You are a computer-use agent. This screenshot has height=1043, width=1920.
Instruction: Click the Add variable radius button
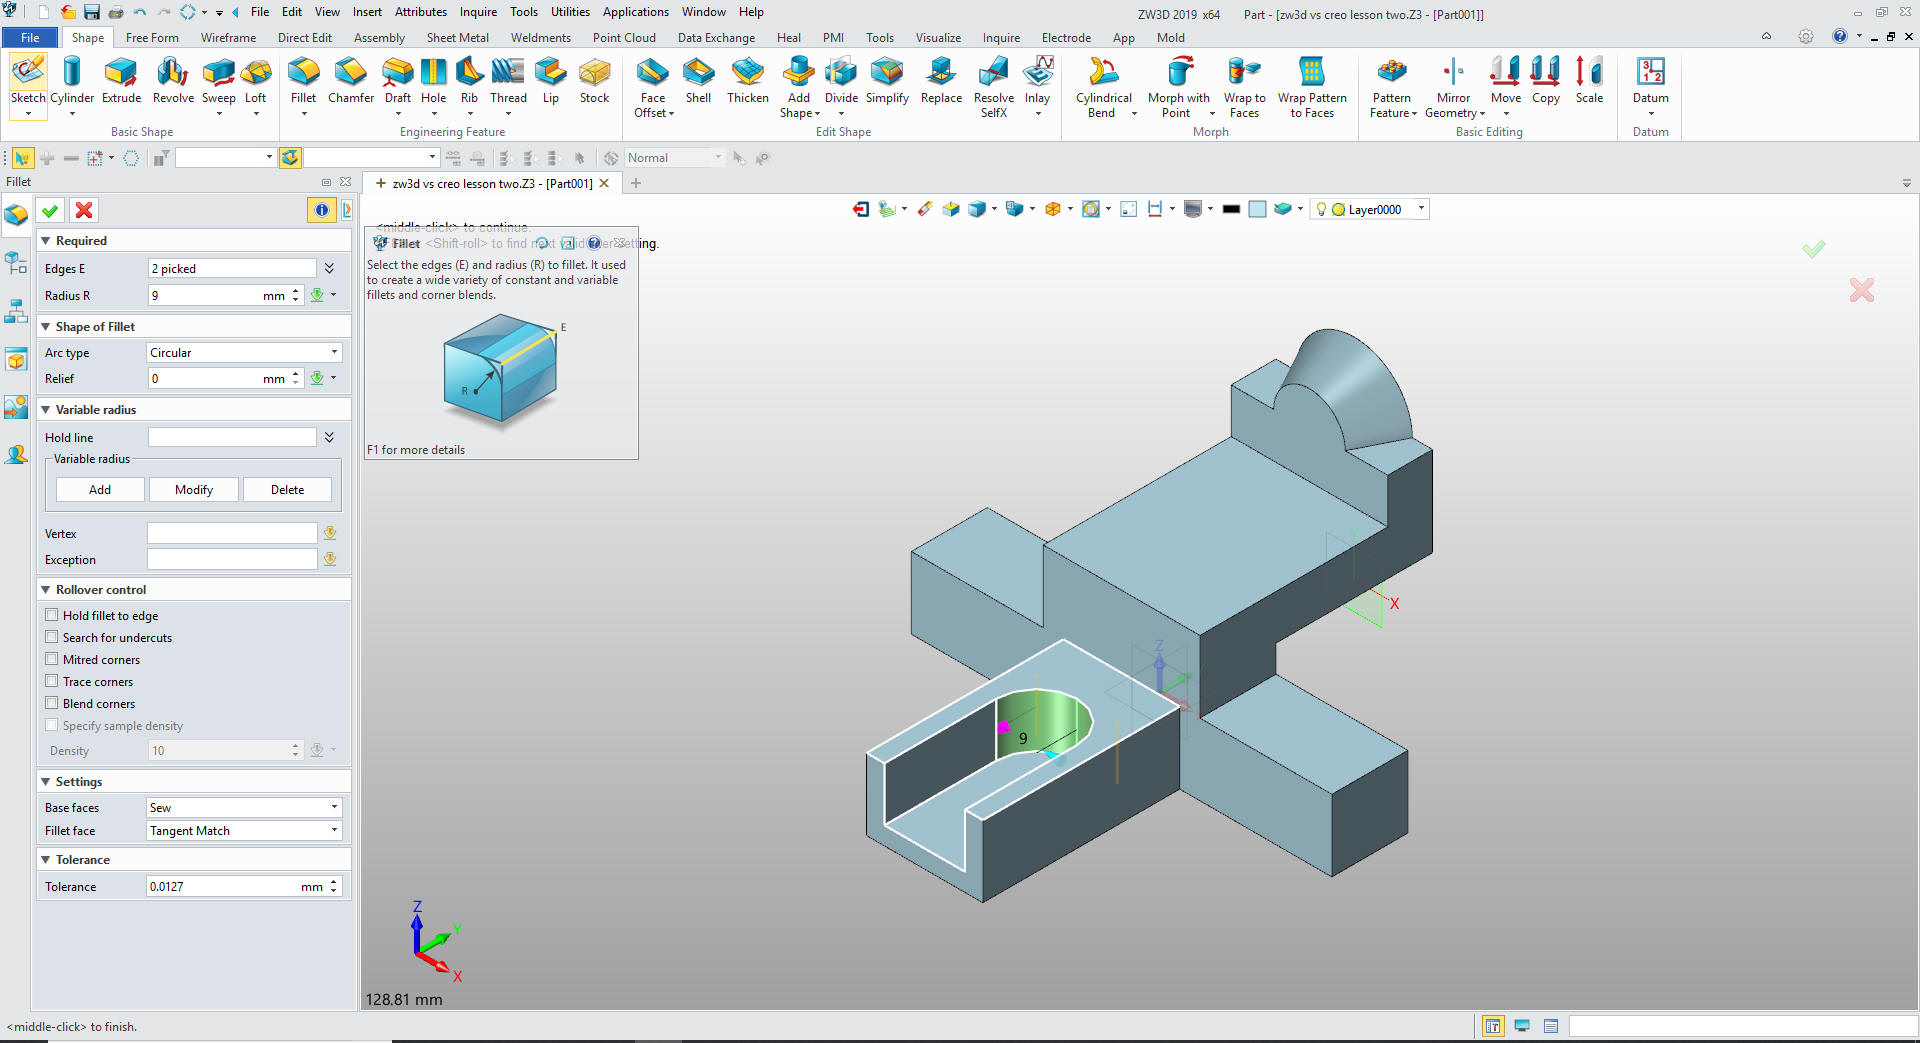[x=100, y=489]
